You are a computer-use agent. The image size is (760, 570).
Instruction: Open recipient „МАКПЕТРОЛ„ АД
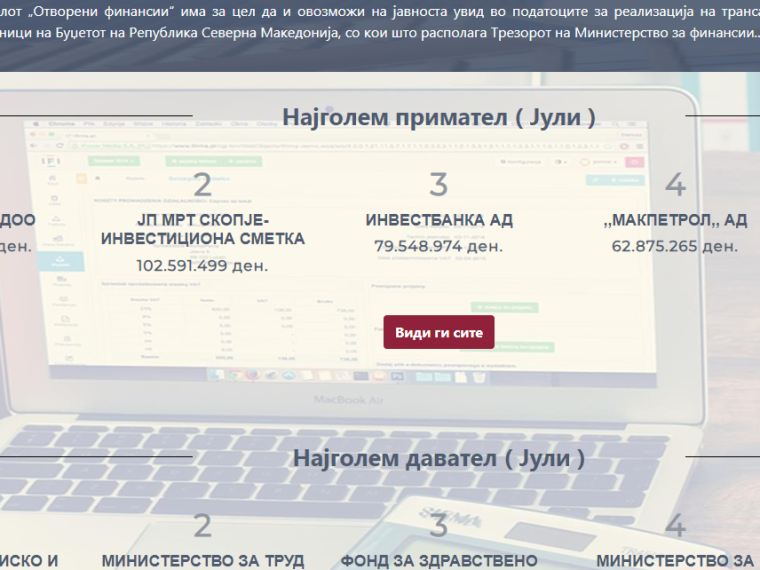coord(675,220)
